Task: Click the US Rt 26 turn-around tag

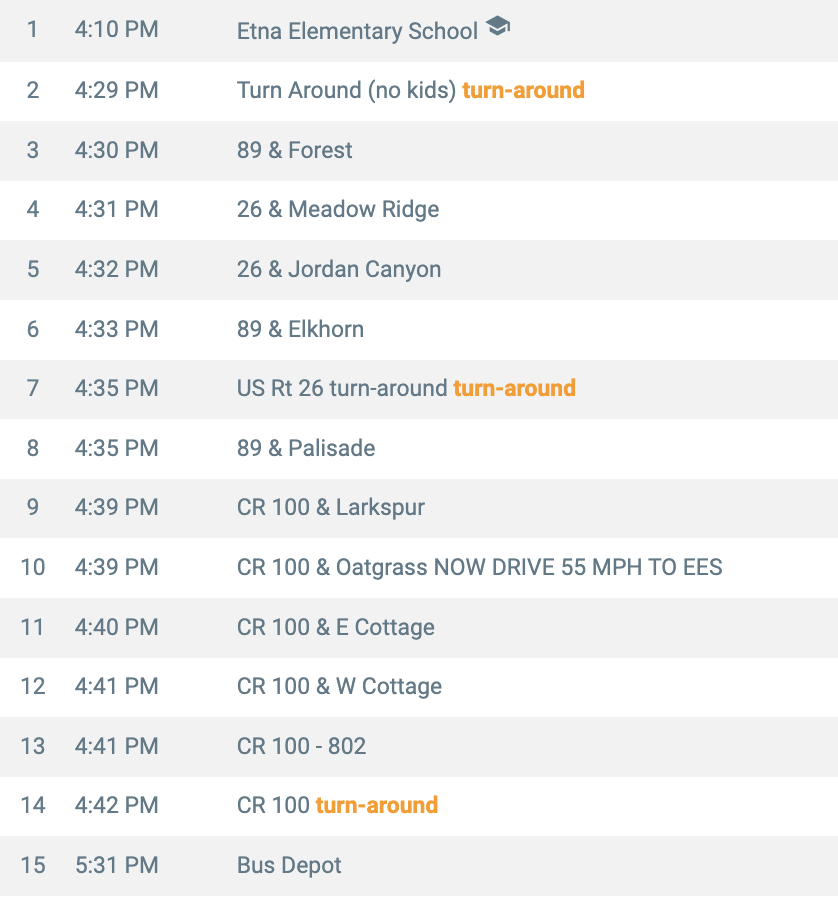Action: click(x=514, y=388)
